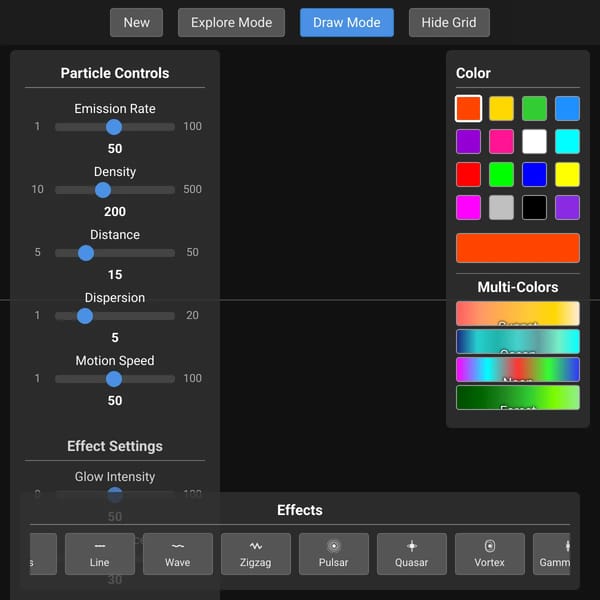This screenshot has height=600, width=600.
Task: Pick the dark purple color swatch
Action: pos(468,142)
